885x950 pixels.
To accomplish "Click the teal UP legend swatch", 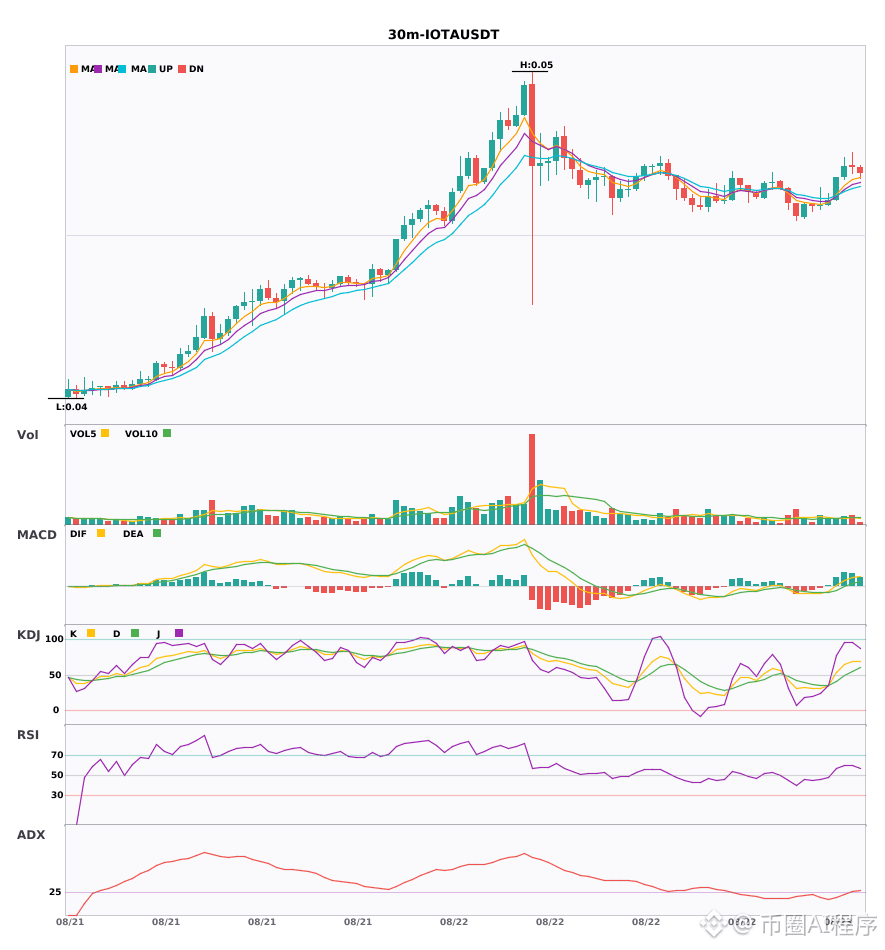I will [x=152, y=69].
